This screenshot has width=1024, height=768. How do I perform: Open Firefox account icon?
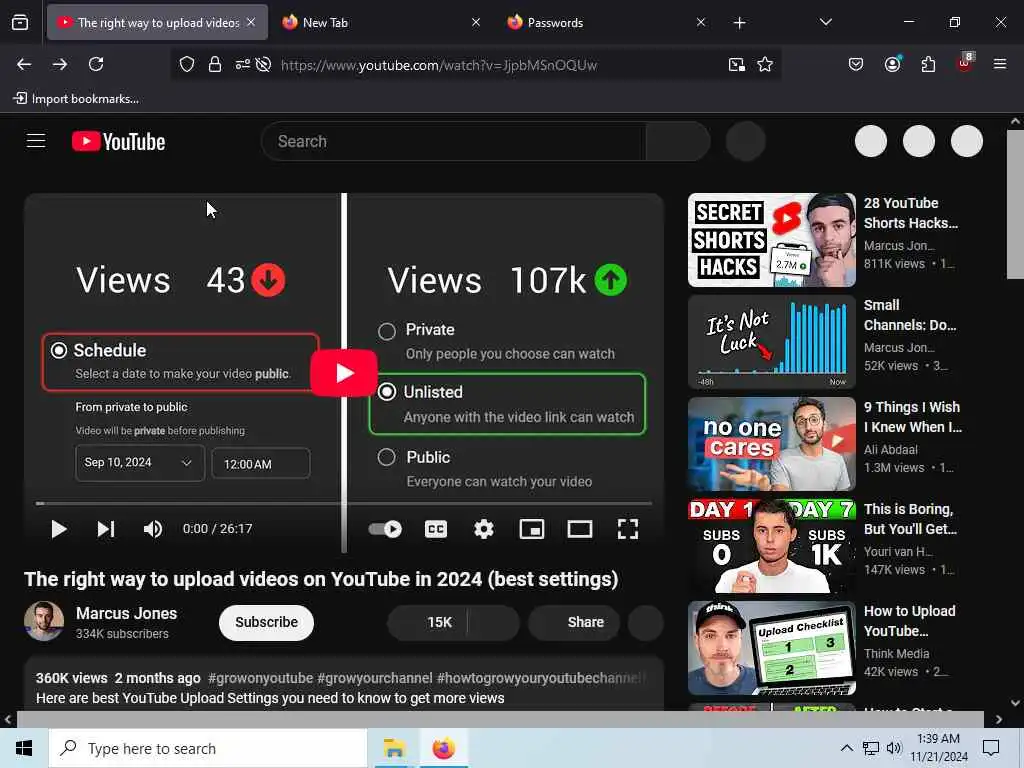point(892,64)
